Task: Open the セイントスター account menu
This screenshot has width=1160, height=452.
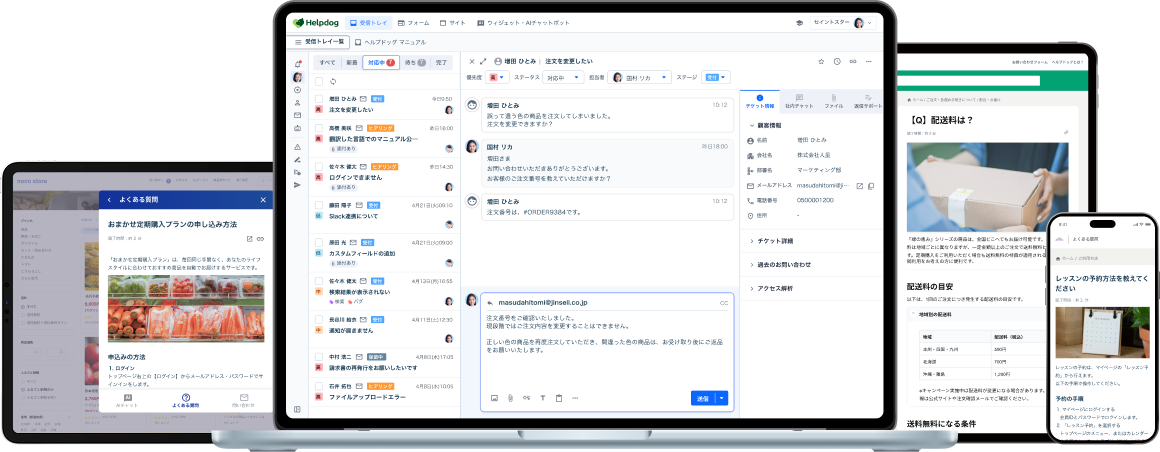Action: [844, 23]
